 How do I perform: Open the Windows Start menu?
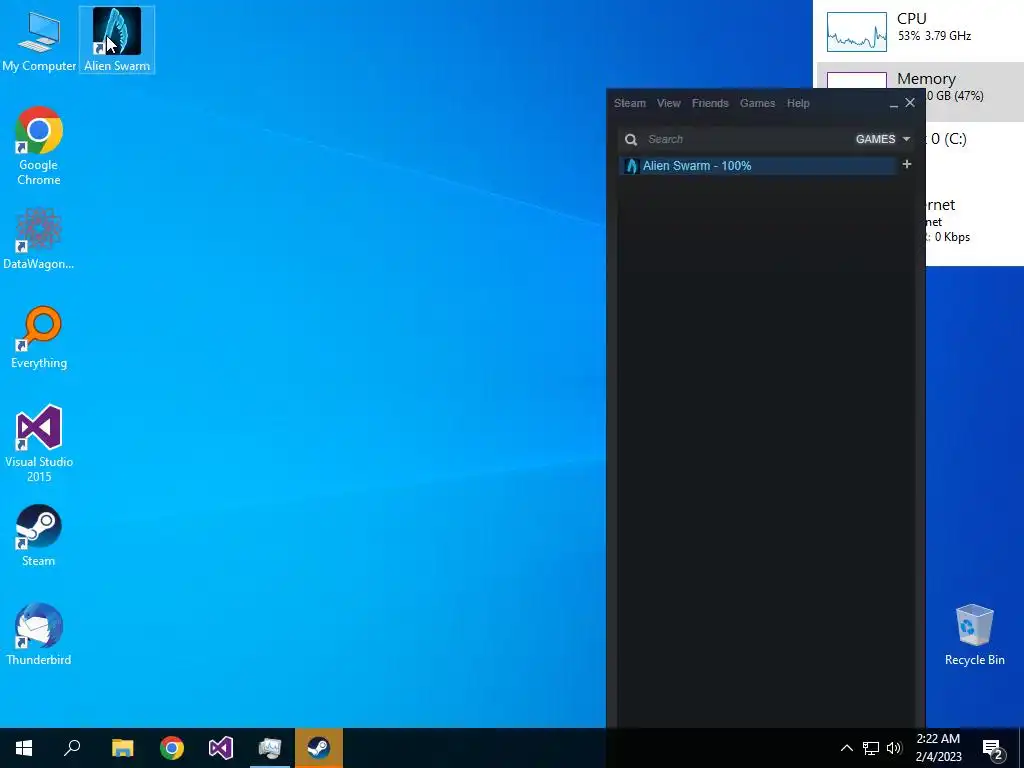click(24, 748)
